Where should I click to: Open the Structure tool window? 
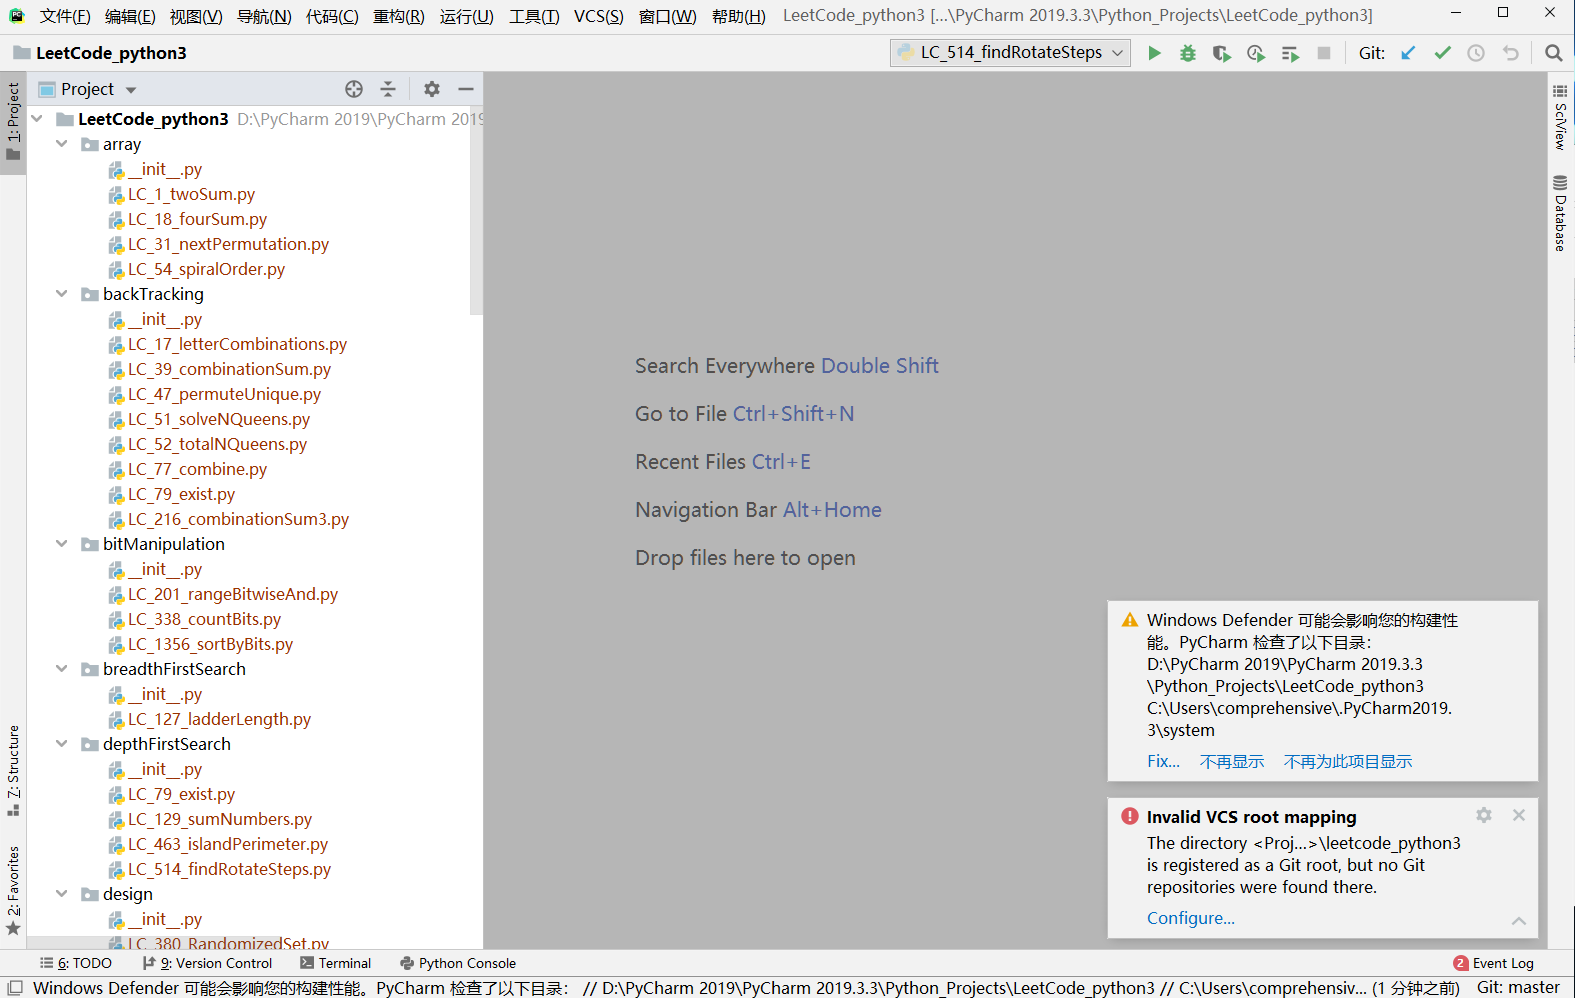[x=13, y=770]
